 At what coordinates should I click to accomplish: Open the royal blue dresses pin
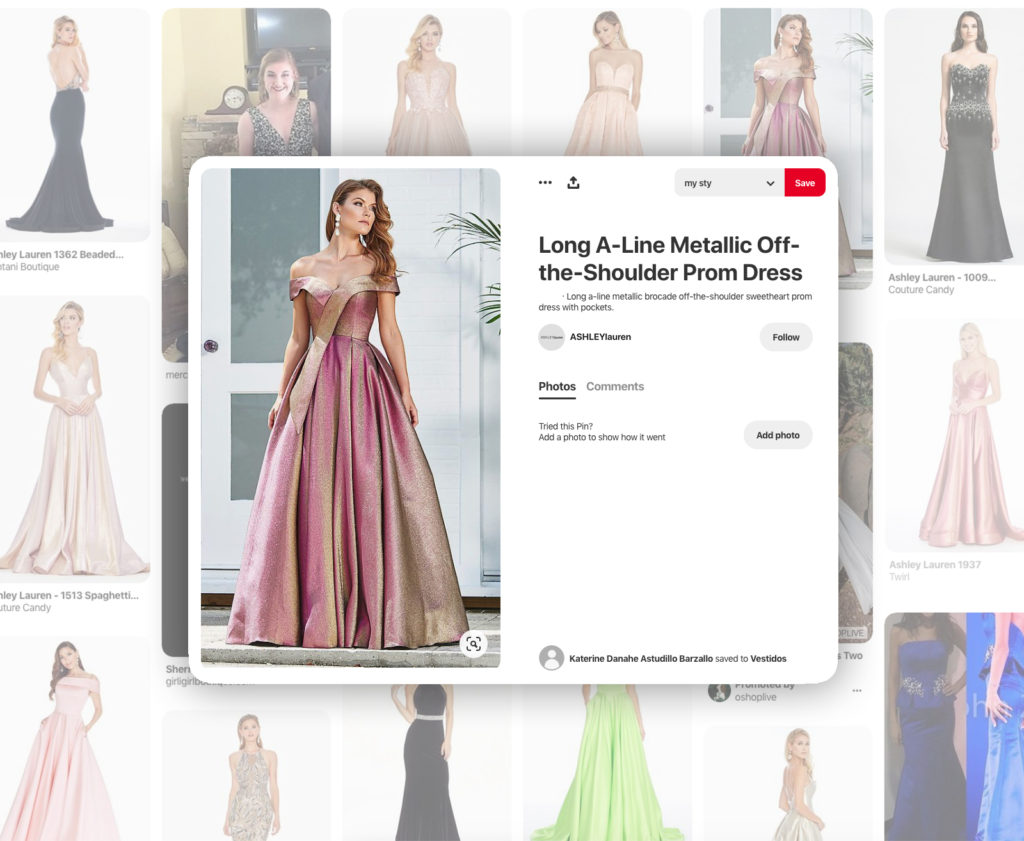point(954,727)
